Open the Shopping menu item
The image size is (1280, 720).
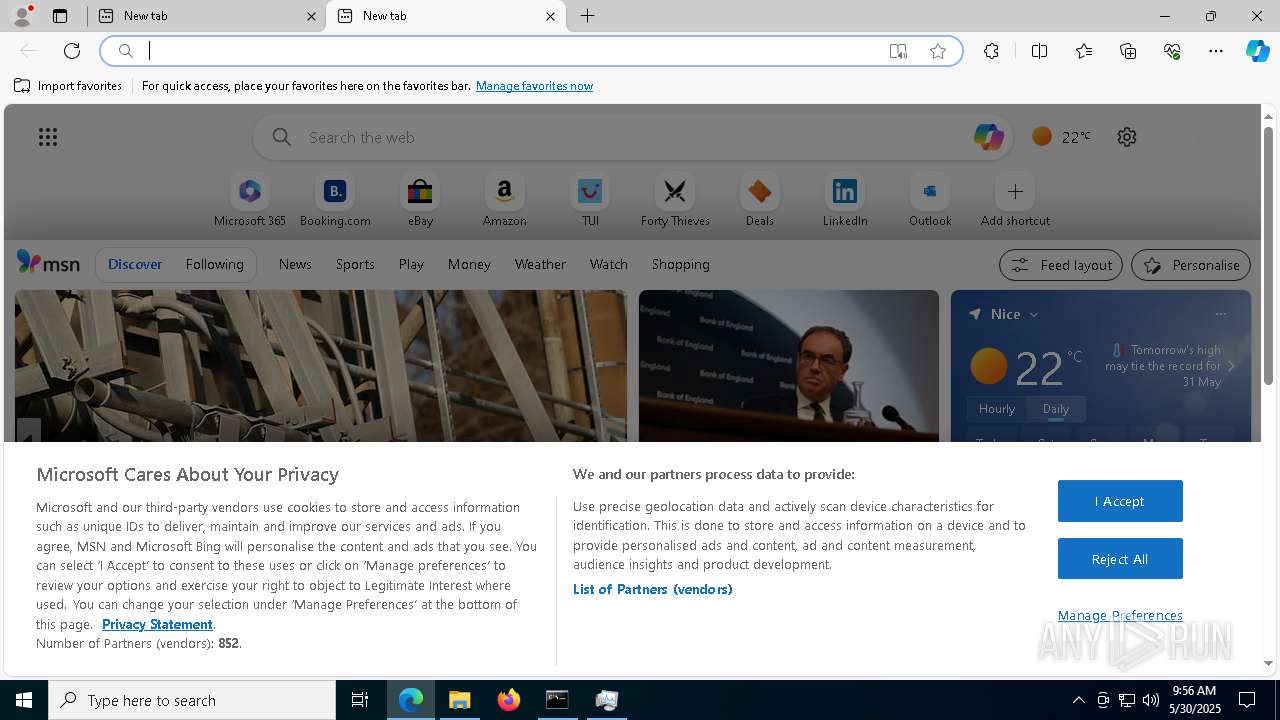(x=681, y=264)
